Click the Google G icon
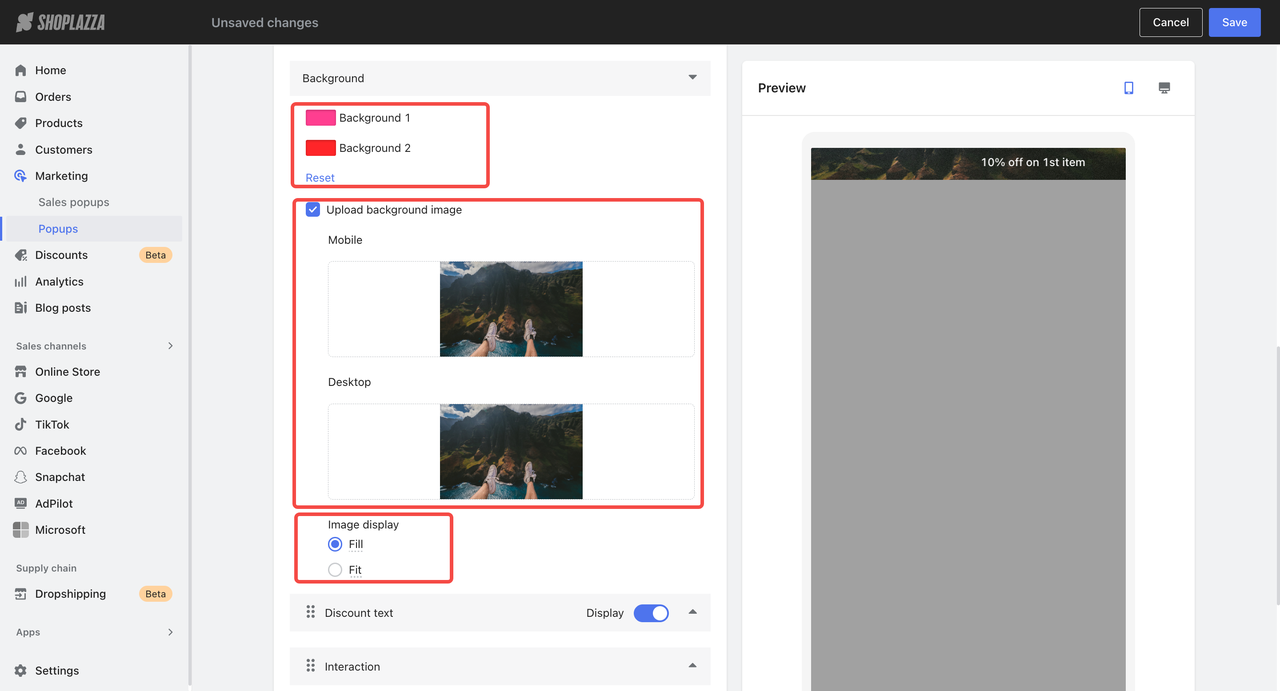Screen dimensions: 1280x691 click(21, 398)
